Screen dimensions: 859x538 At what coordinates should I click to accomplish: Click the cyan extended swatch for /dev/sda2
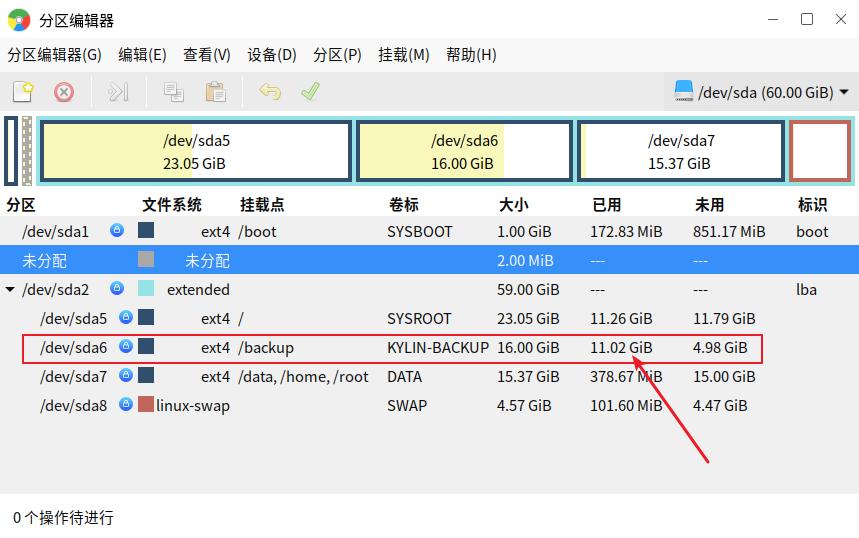[x=146, y=288]
